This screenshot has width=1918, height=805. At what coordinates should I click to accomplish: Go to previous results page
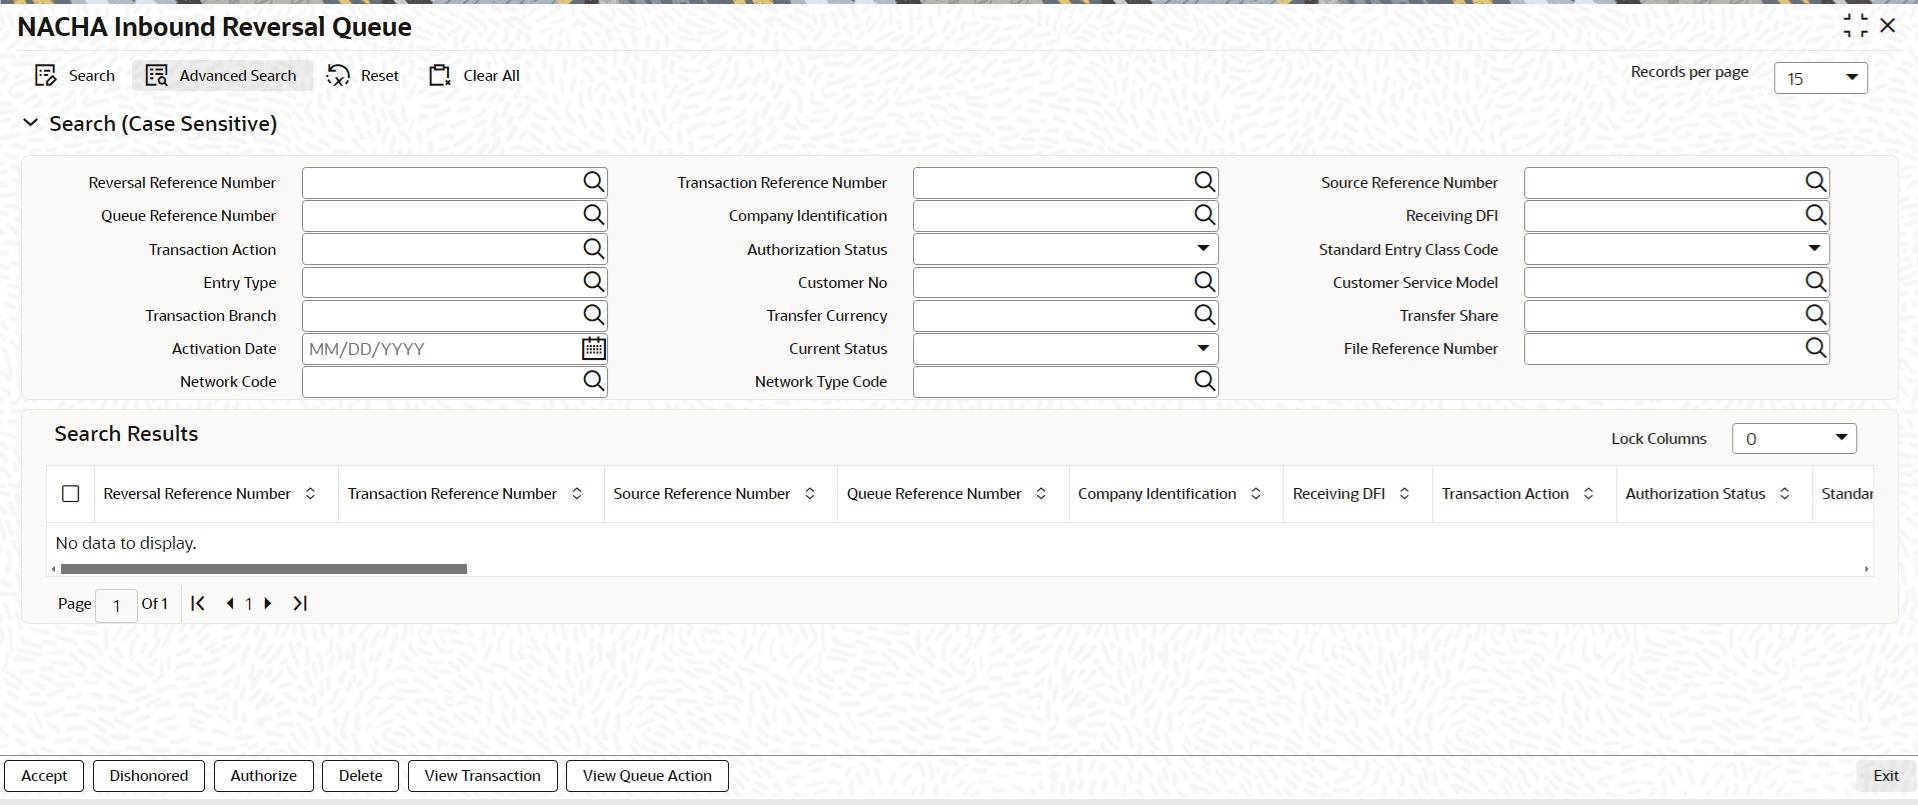[x=230, y=603]
